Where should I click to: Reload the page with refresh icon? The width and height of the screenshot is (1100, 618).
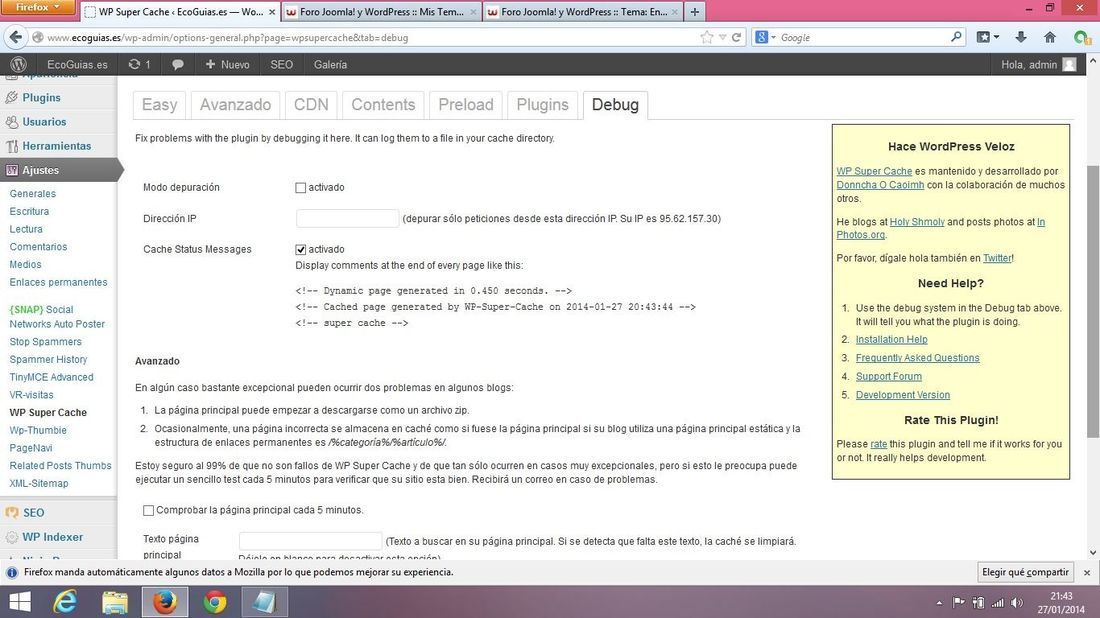pos(737,37)
